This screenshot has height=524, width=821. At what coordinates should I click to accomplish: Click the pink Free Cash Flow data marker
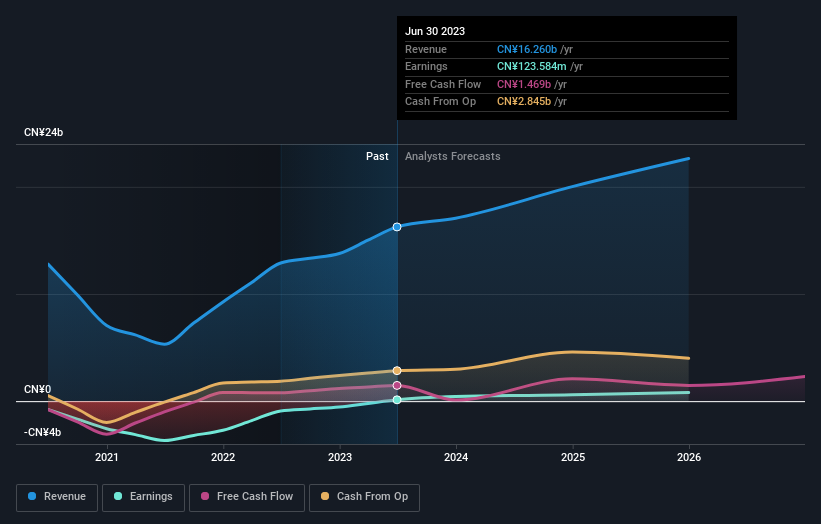pos(397,385)
